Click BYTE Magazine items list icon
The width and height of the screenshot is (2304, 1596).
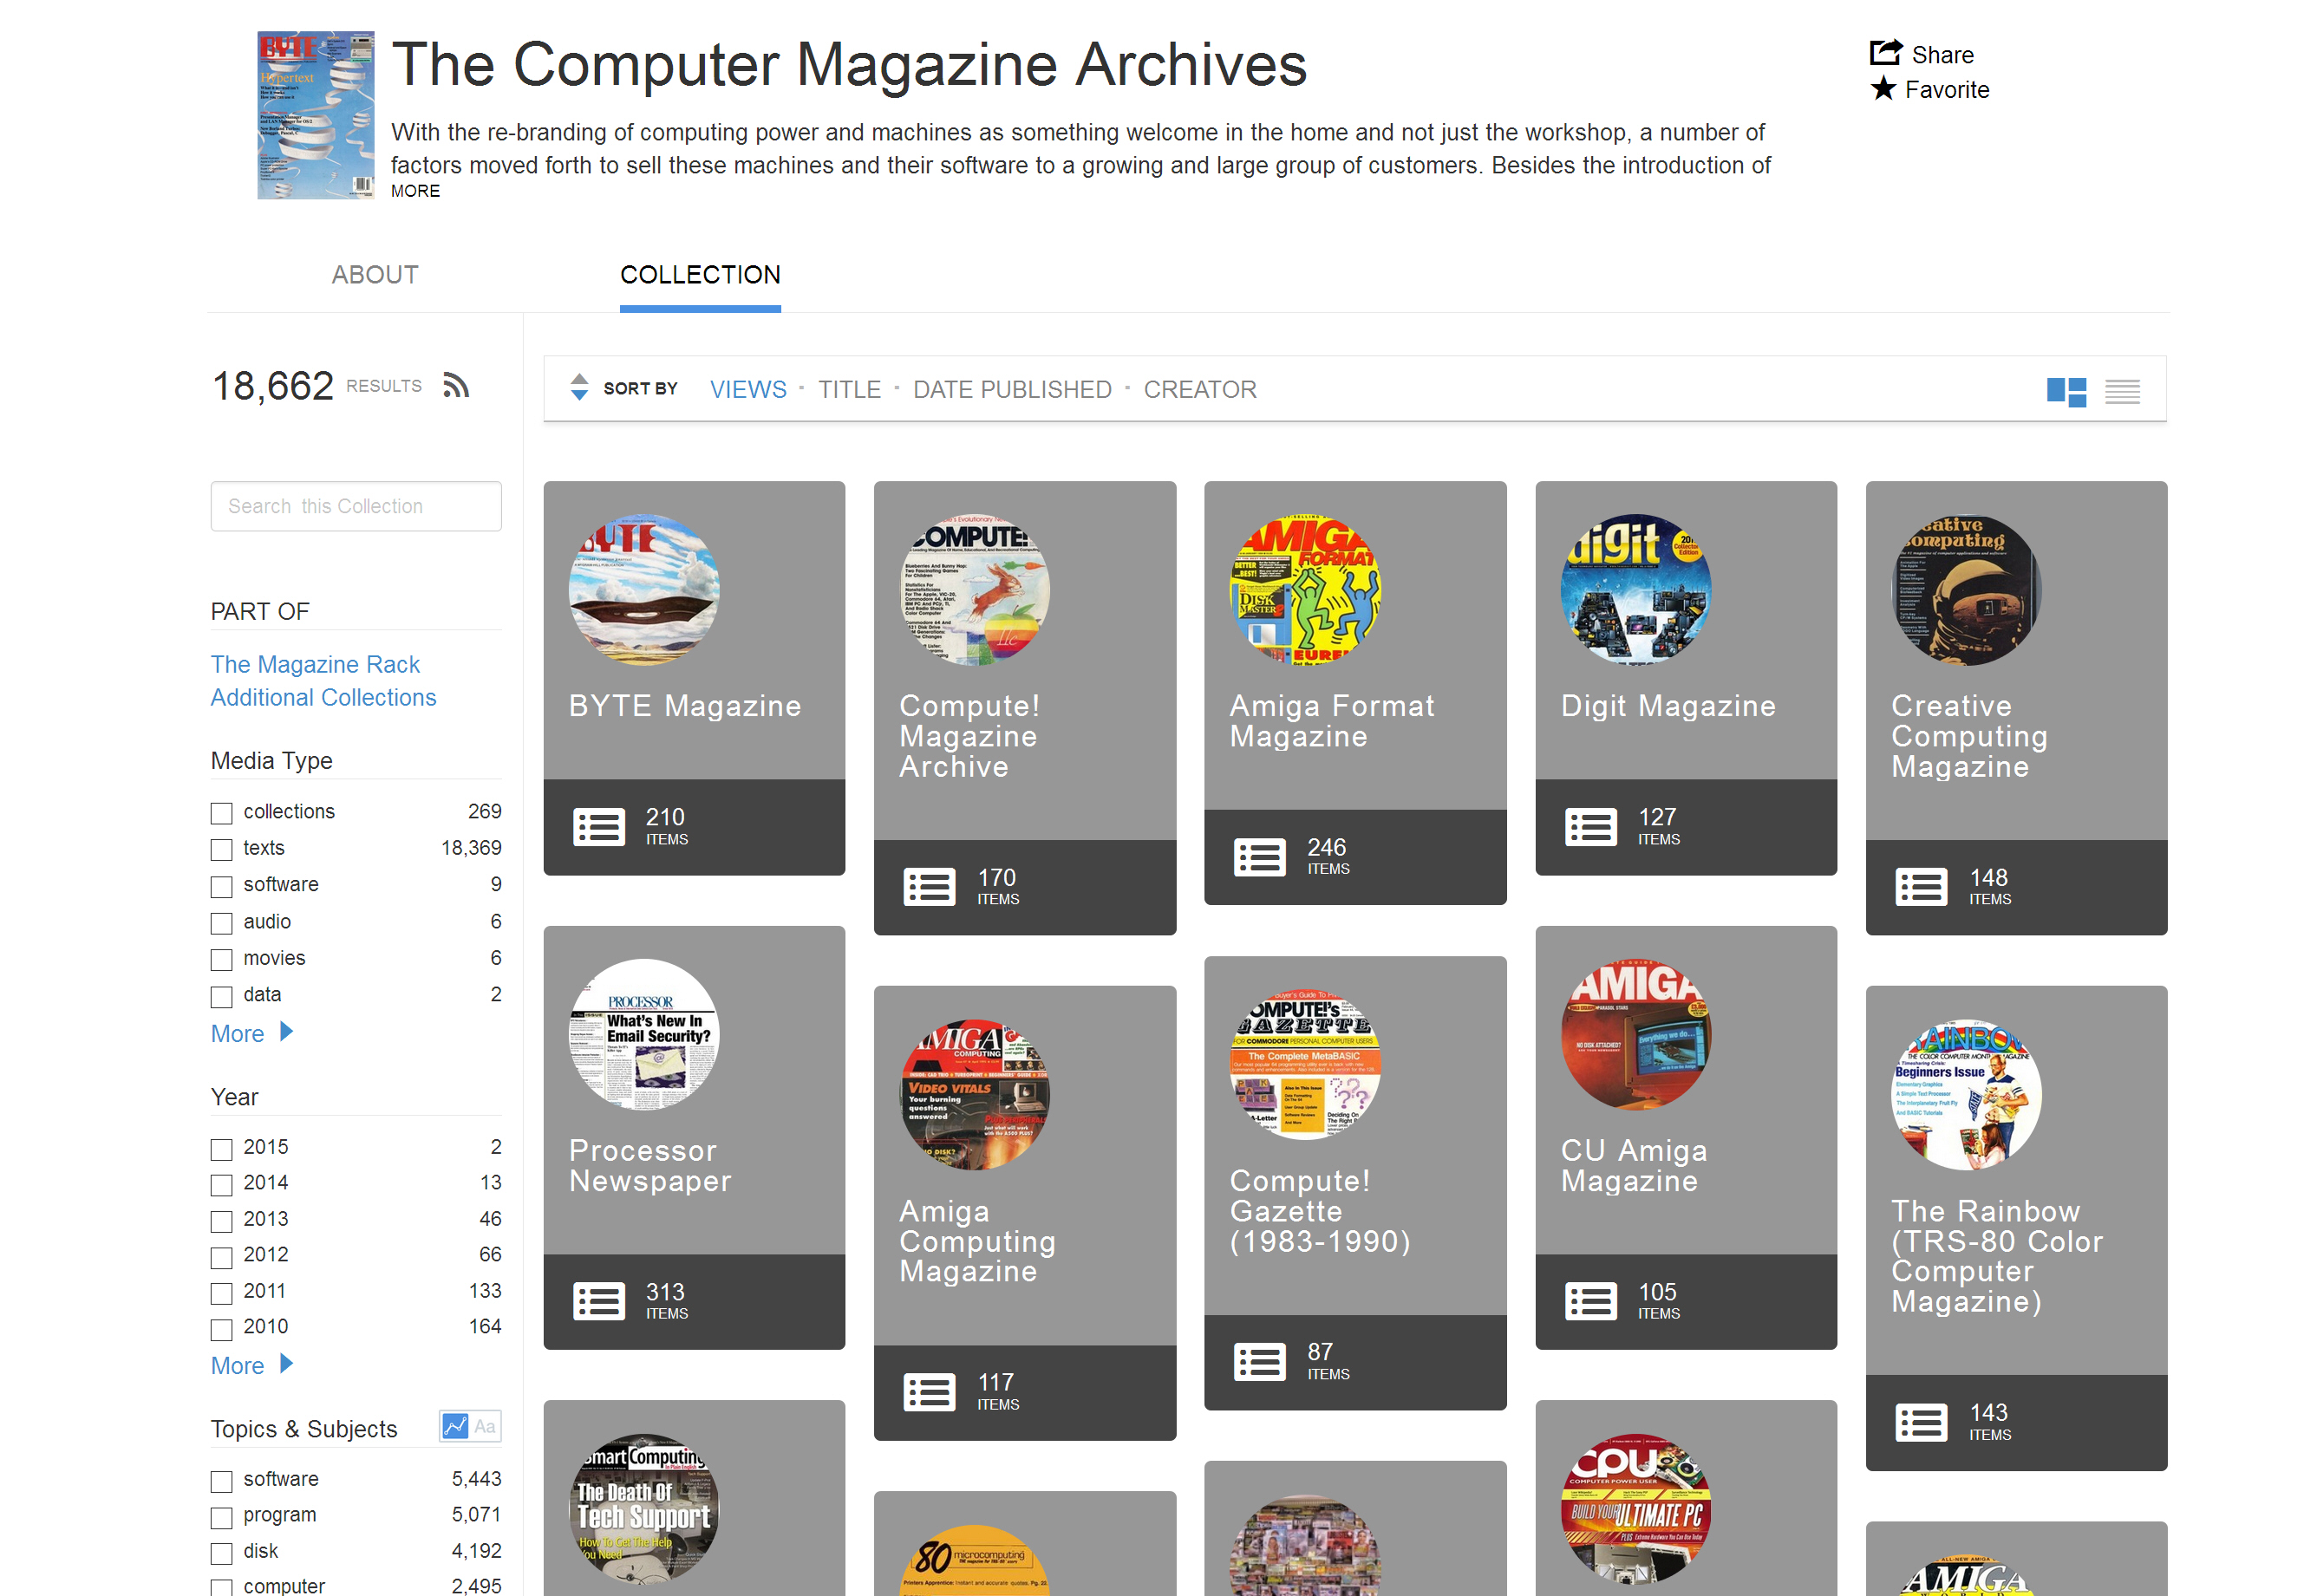point(599,827)
